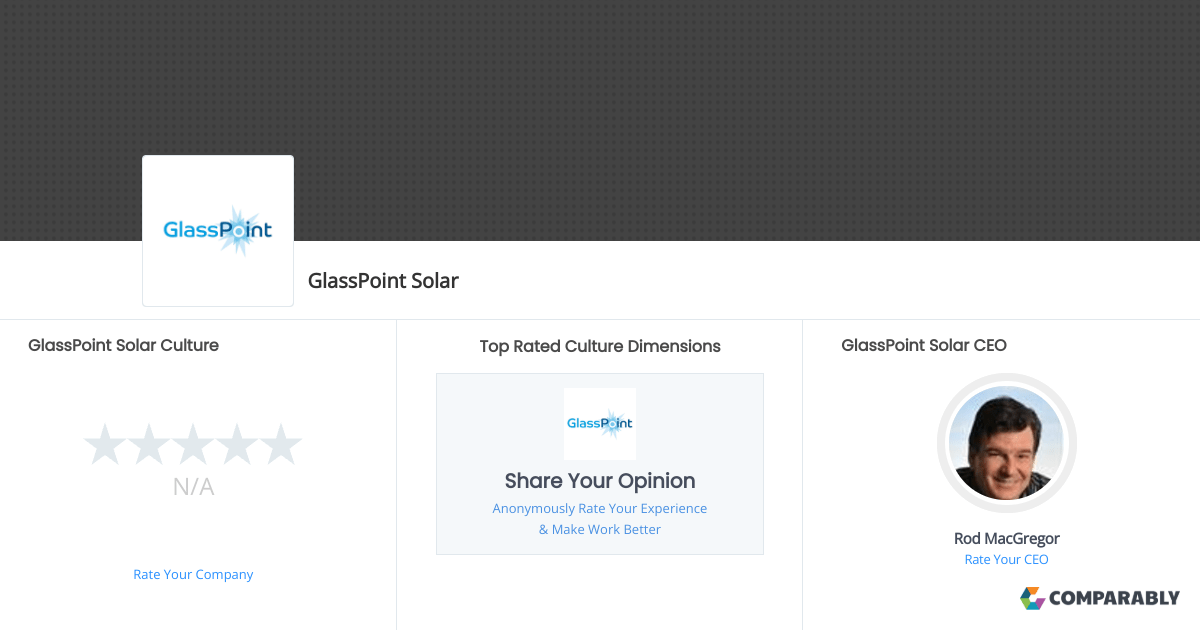Image resolution: width=1200 pixels, height=630 pixels.
Task: Select the GlassPoint Solar CEO heading
Action: 924,345
